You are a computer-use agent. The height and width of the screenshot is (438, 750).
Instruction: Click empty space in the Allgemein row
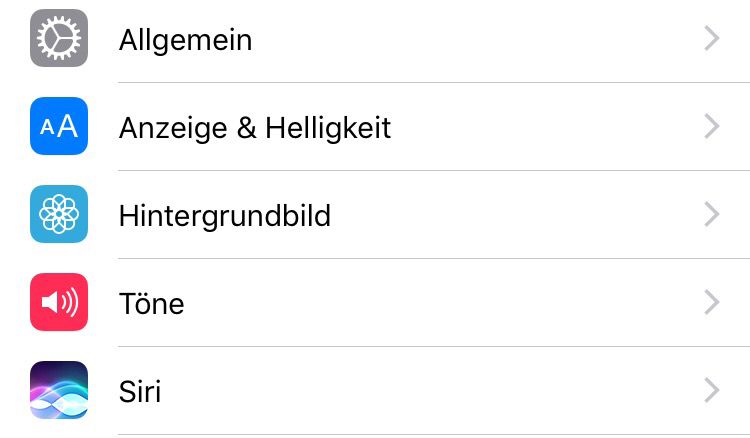point(478,38)
